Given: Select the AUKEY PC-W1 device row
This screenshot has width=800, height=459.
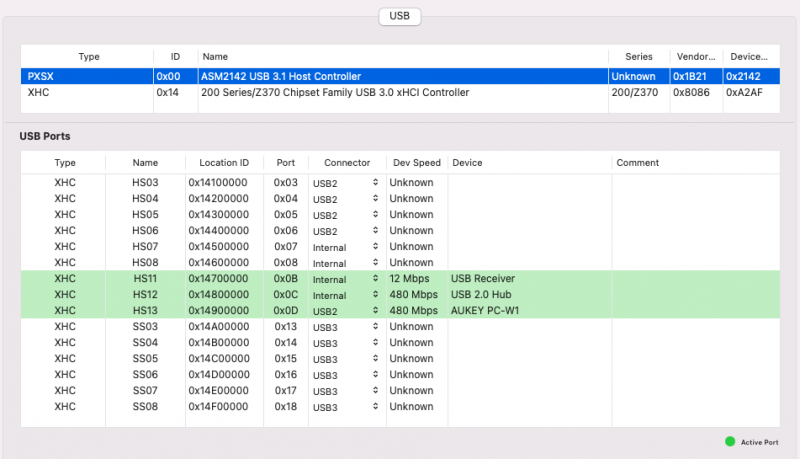Looking at the screenshot, I should [x=485, y=311].
